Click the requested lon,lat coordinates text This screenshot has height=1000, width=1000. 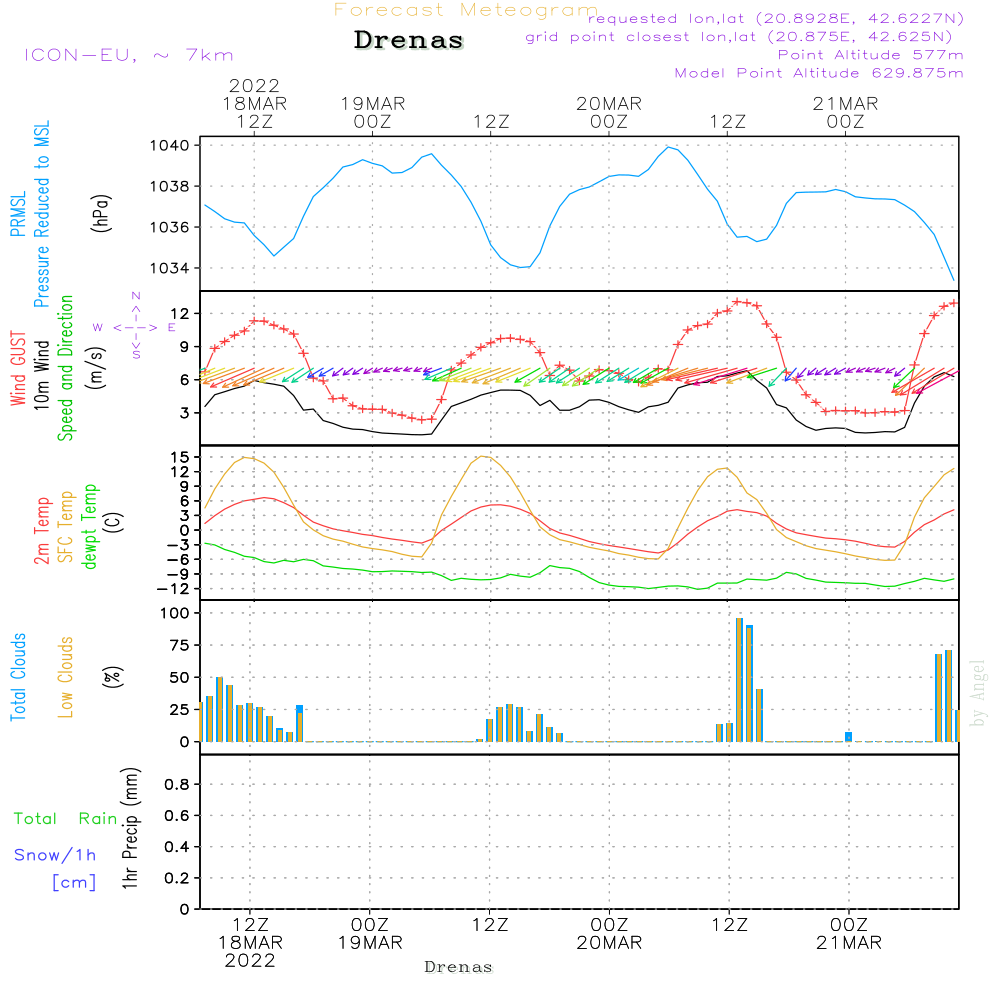pyautogui.click(x=776, y=19)
